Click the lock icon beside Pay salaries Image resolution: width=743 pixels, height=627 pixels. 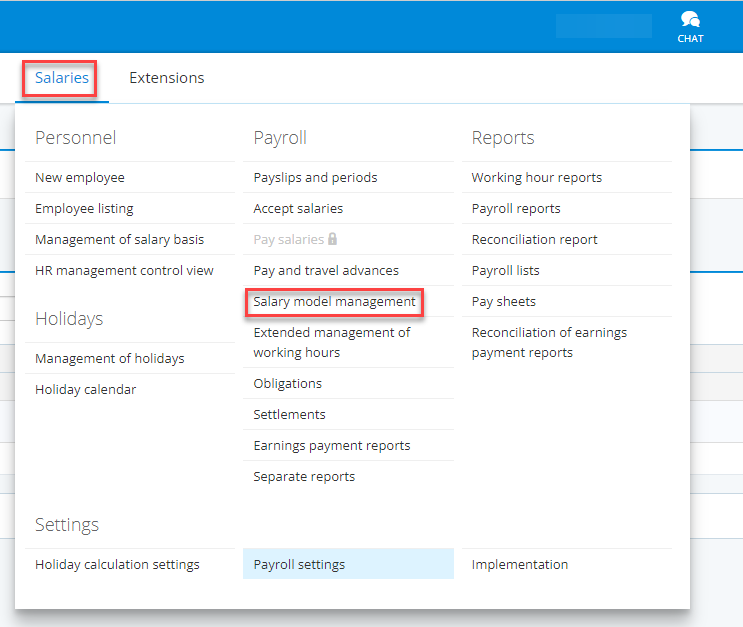[x=333, y=239]
